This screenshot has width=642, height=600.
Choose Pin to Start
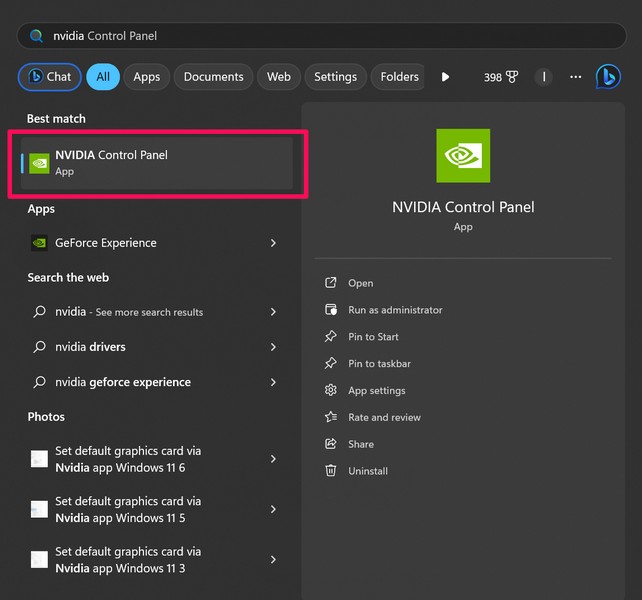[x=373, y=337]
